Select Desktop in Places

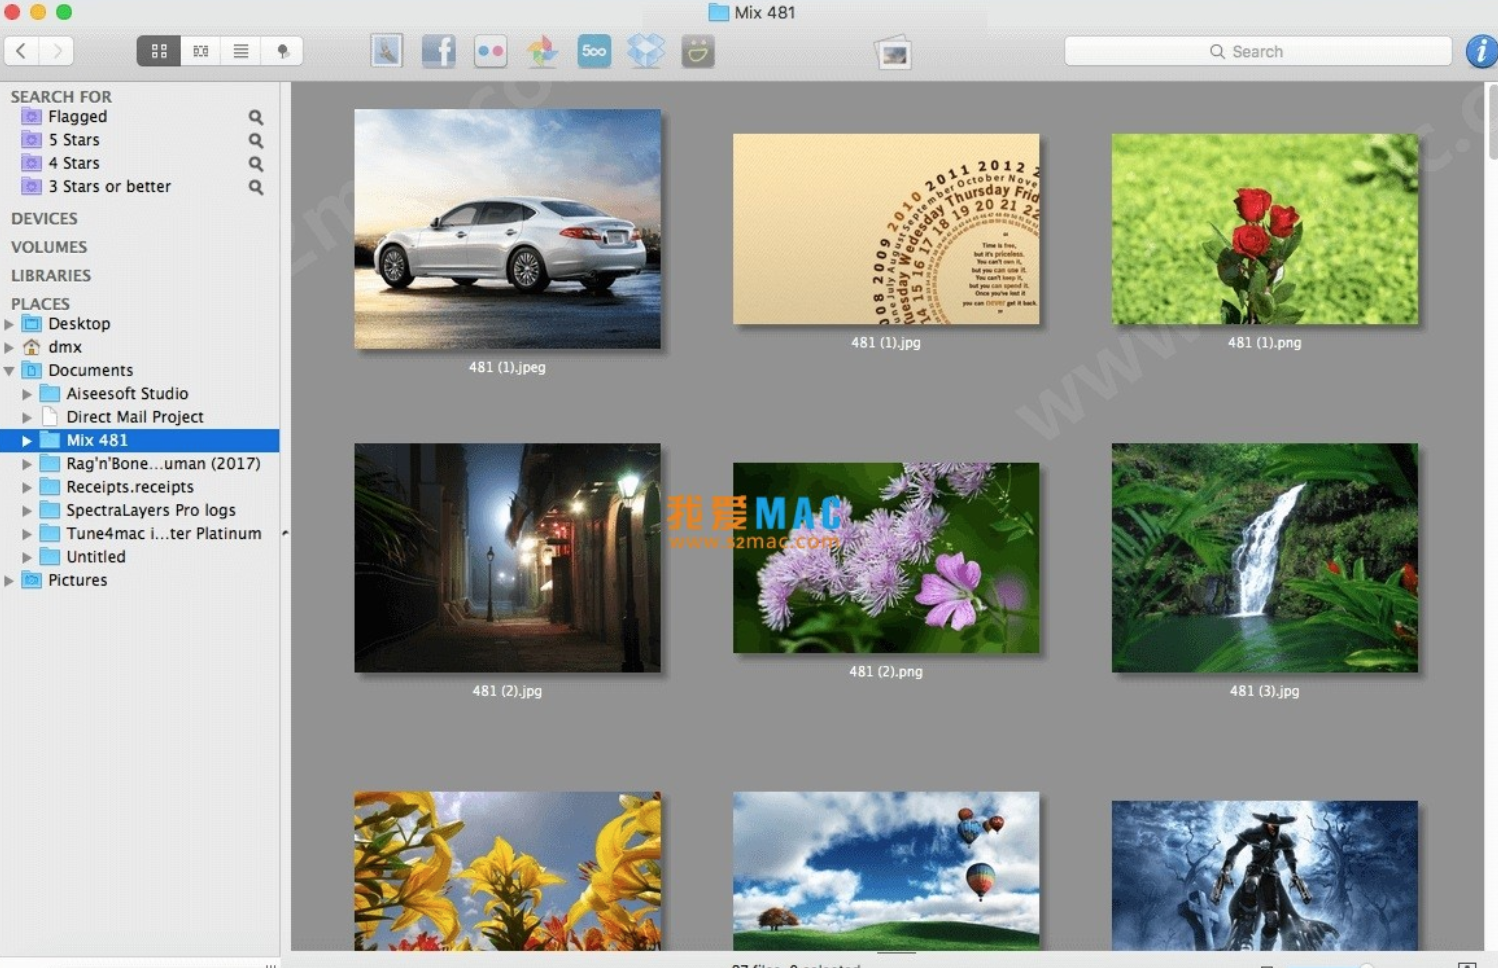(x=79, y=324)
